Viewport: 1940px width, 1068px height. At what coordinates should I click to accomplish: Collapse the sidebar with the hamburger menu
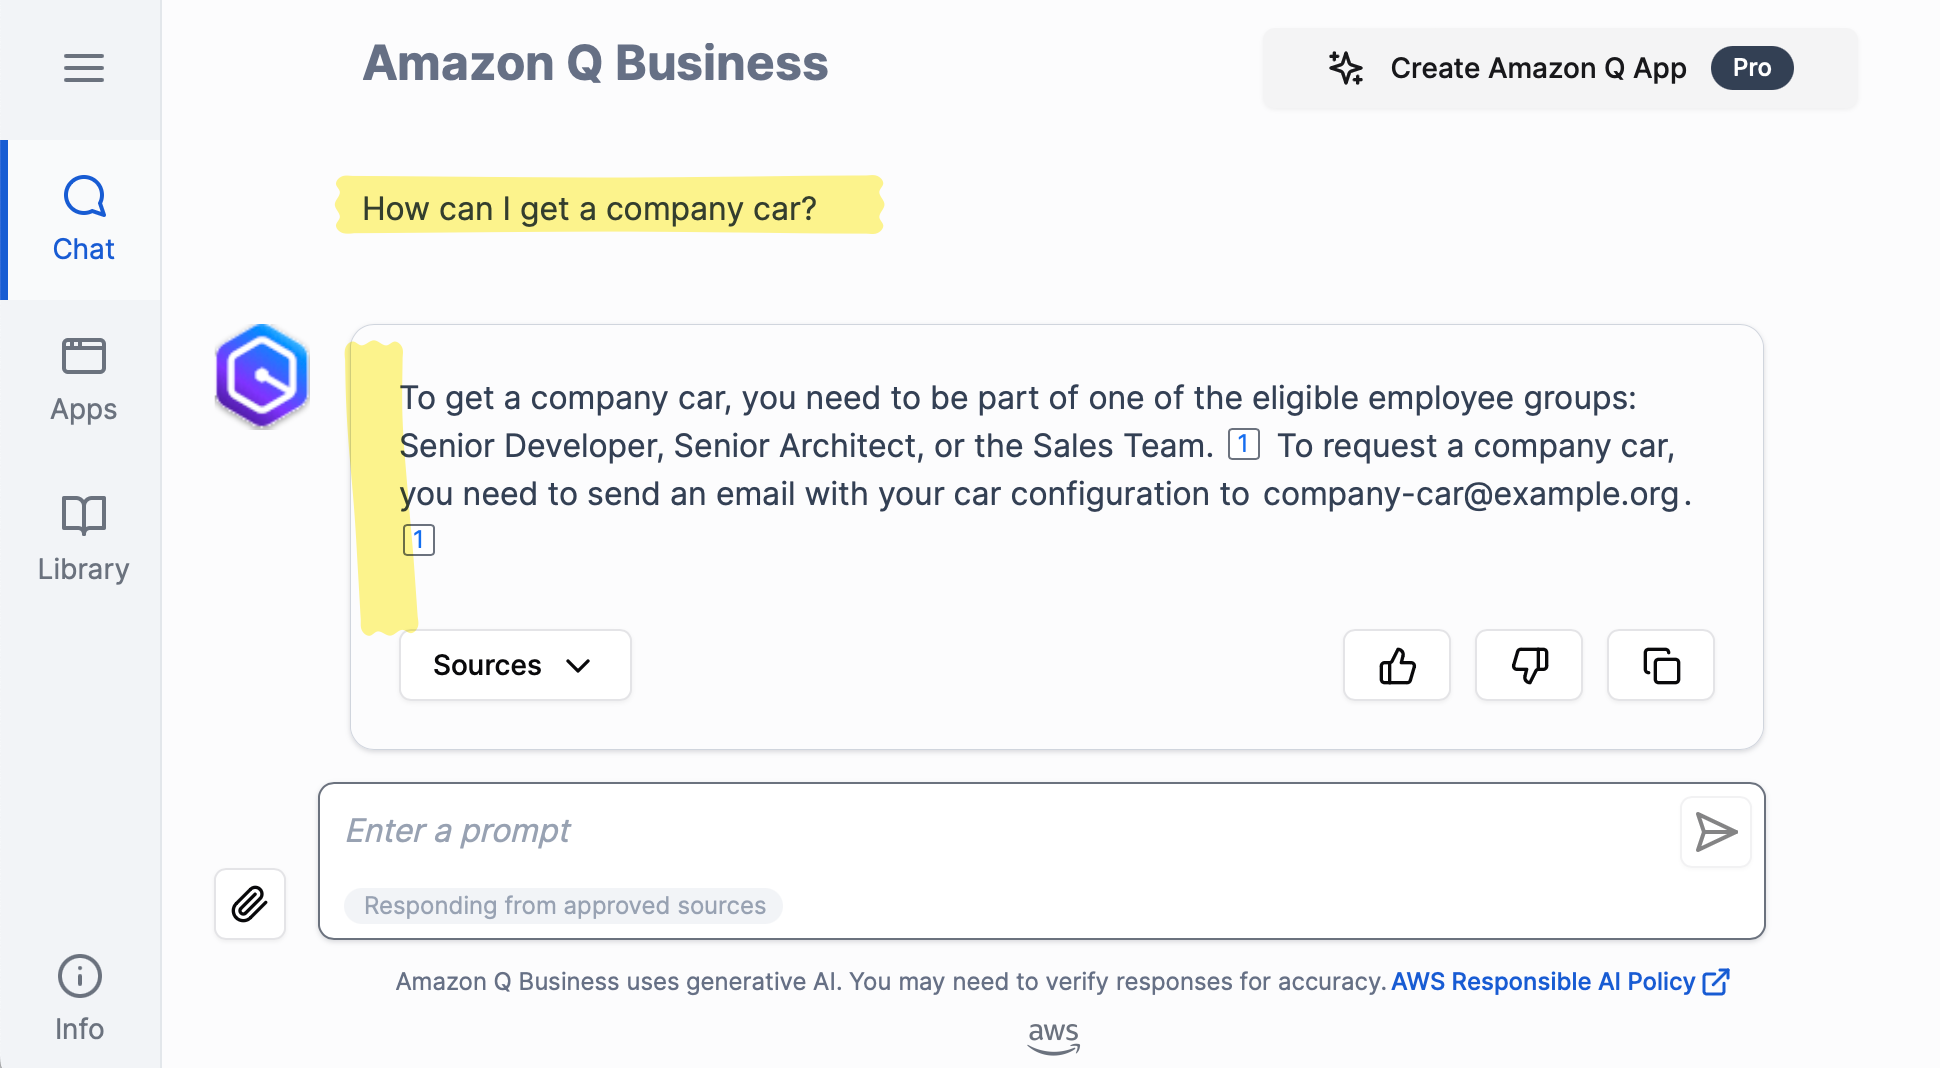click(83, 68)
